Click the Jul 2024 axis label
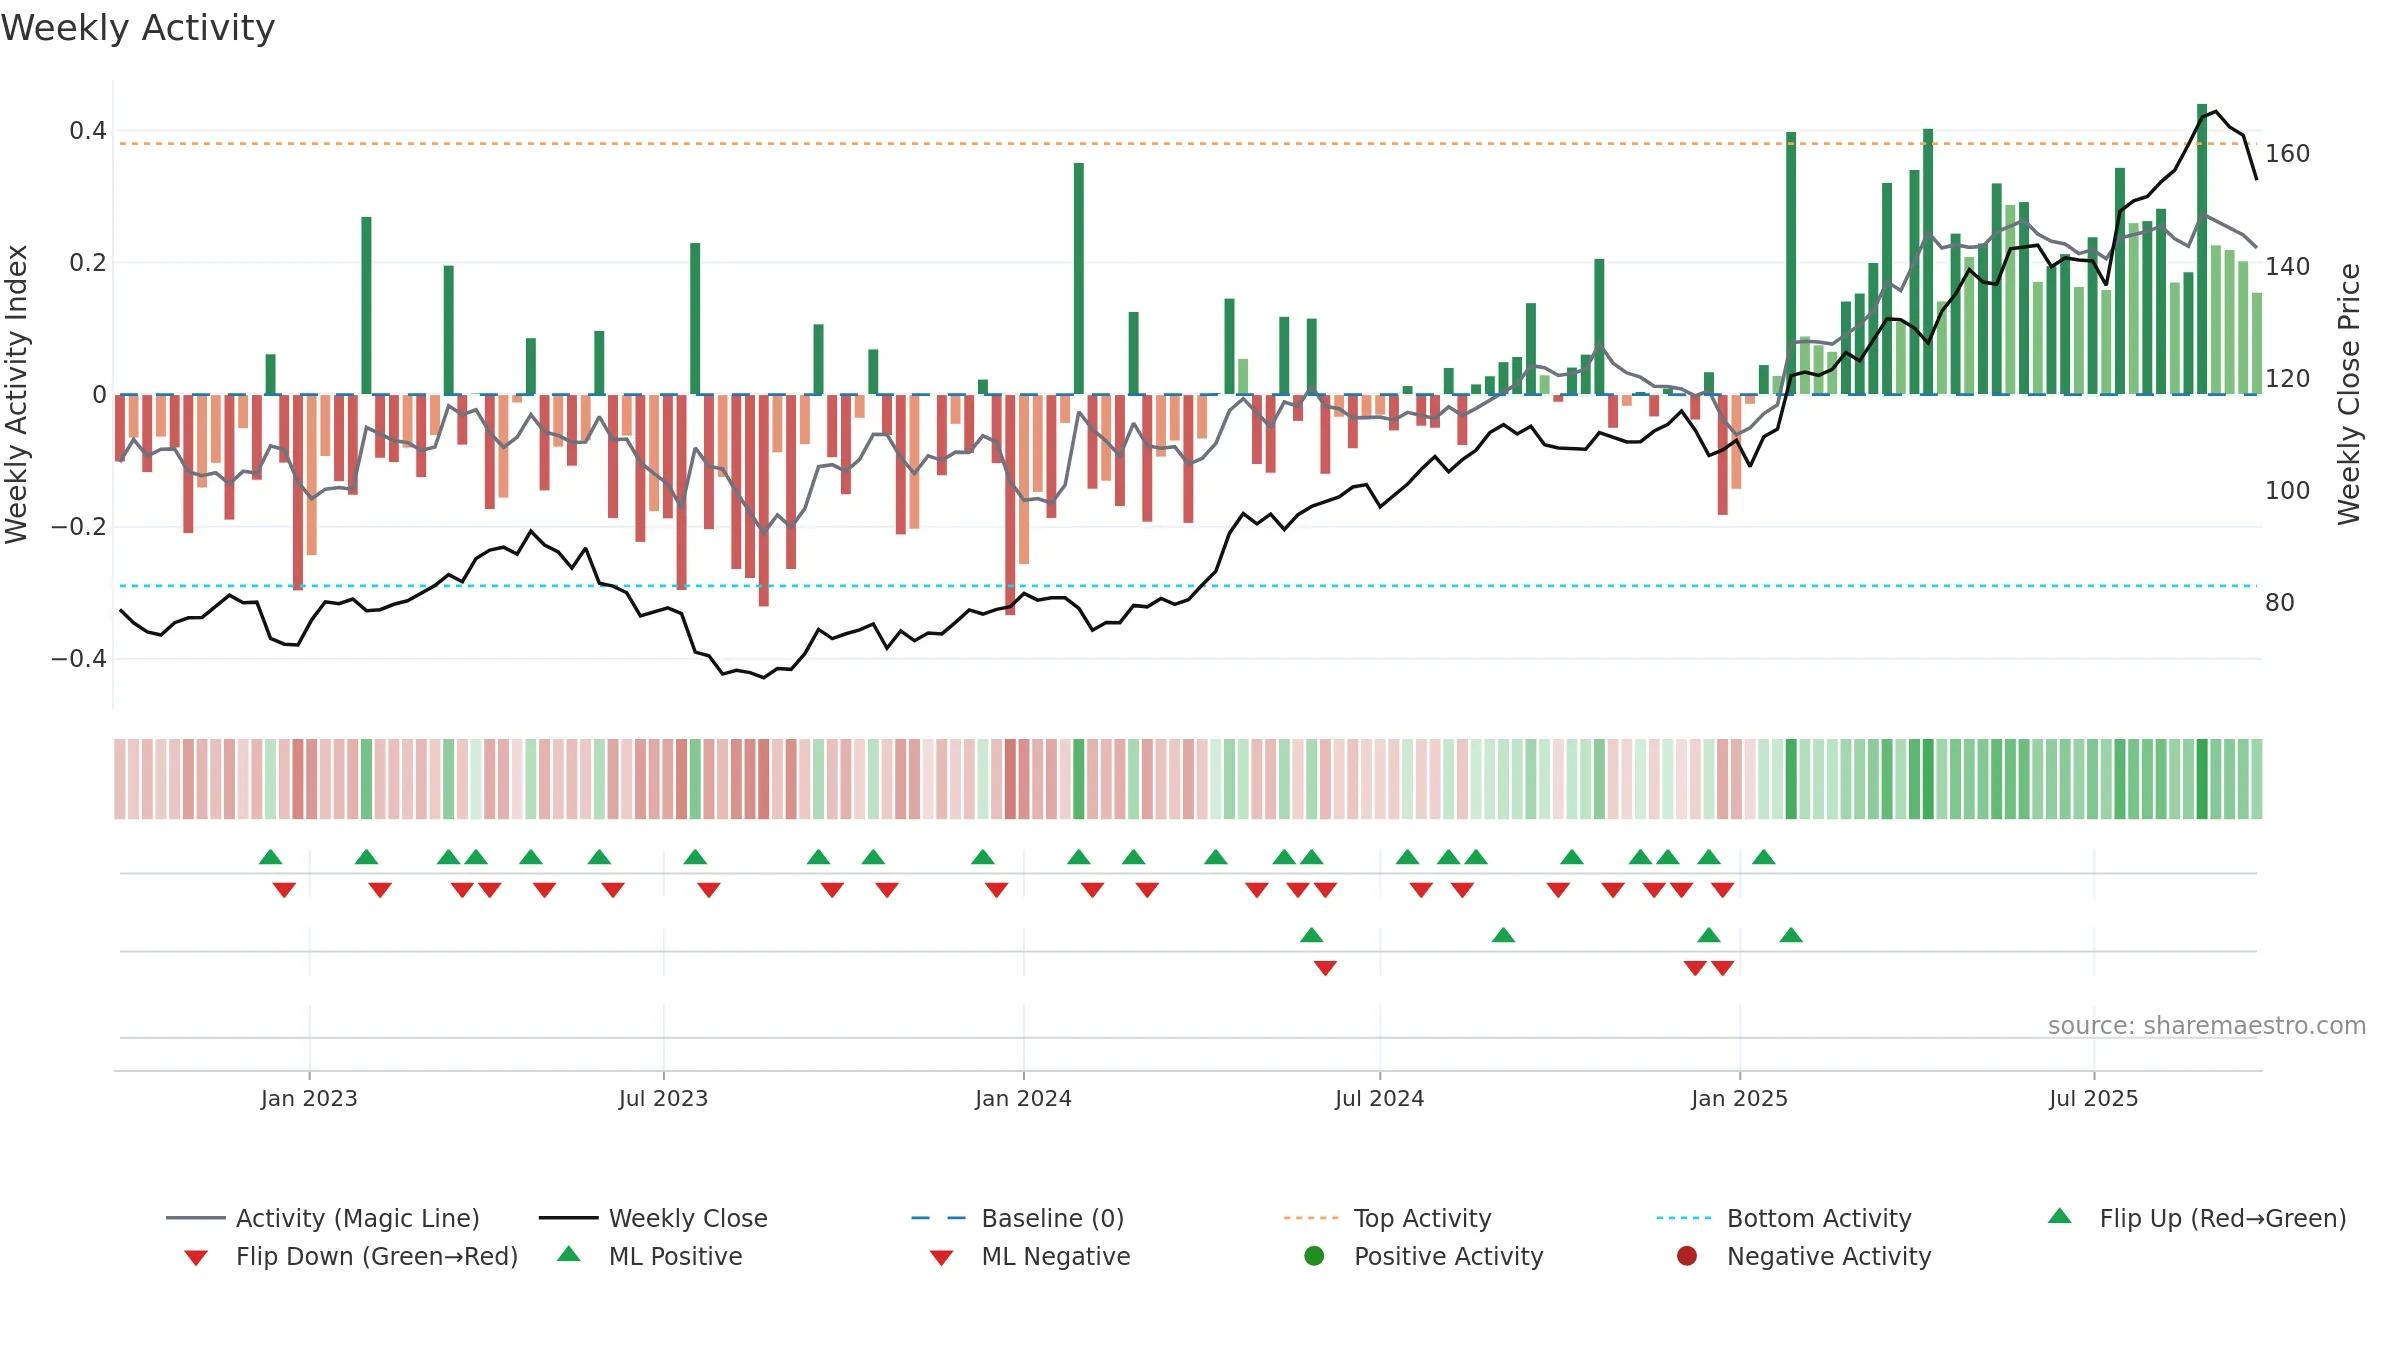The height and width of the screenshot is (1350, 2400). (1379, 1098)
